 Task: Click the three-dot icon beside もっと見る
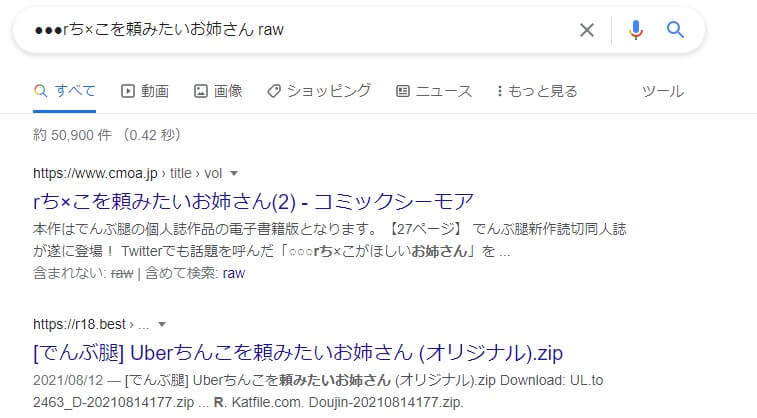coord(500,91)
